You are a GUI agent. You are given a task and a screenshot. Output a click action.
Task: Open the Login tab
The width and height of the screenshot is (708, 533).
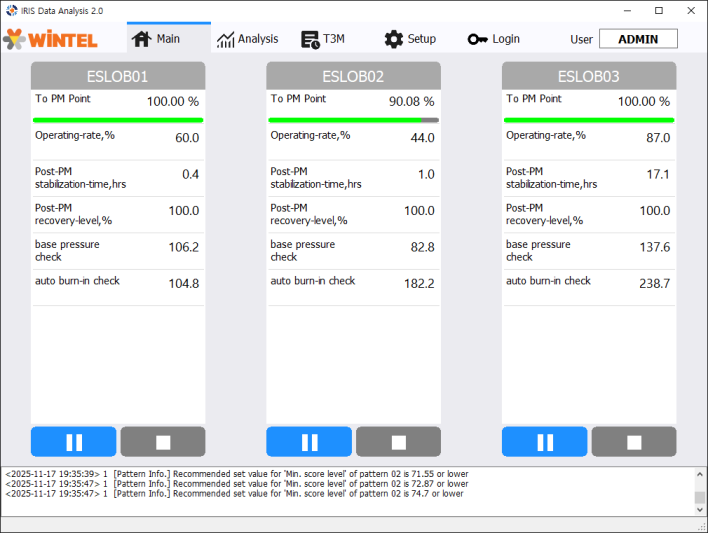[494, 39]
